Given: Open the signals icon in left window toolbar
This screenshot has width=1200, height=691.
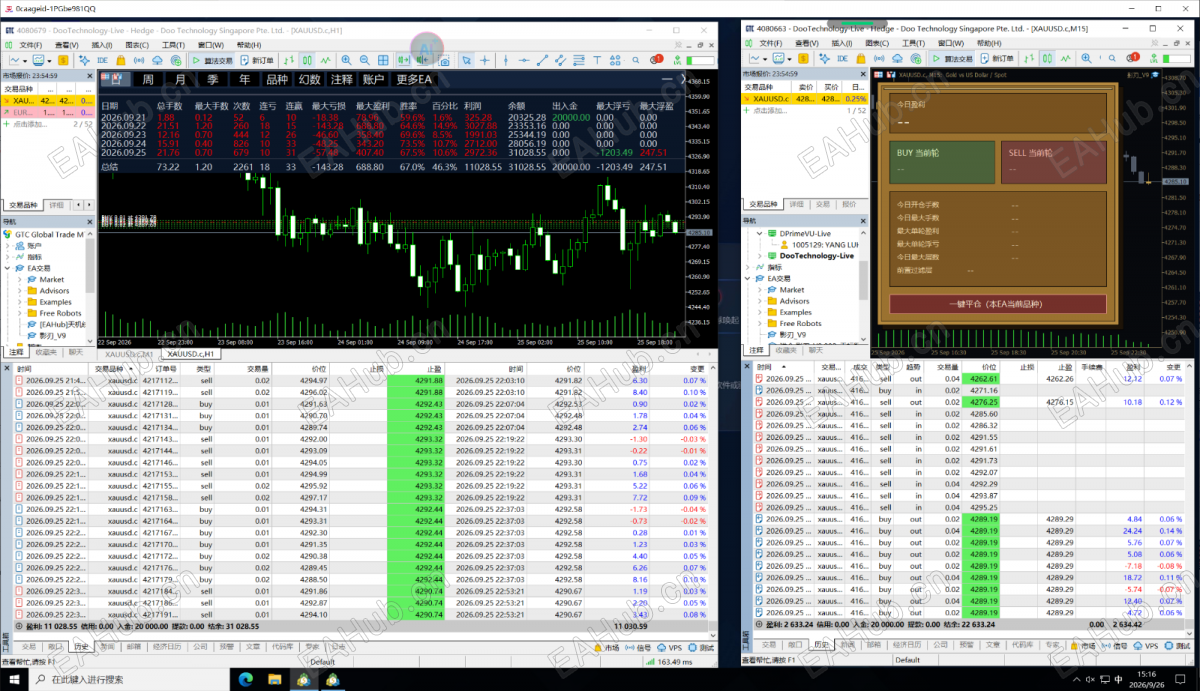Looking at the screenshot, I should pos(139,60).
